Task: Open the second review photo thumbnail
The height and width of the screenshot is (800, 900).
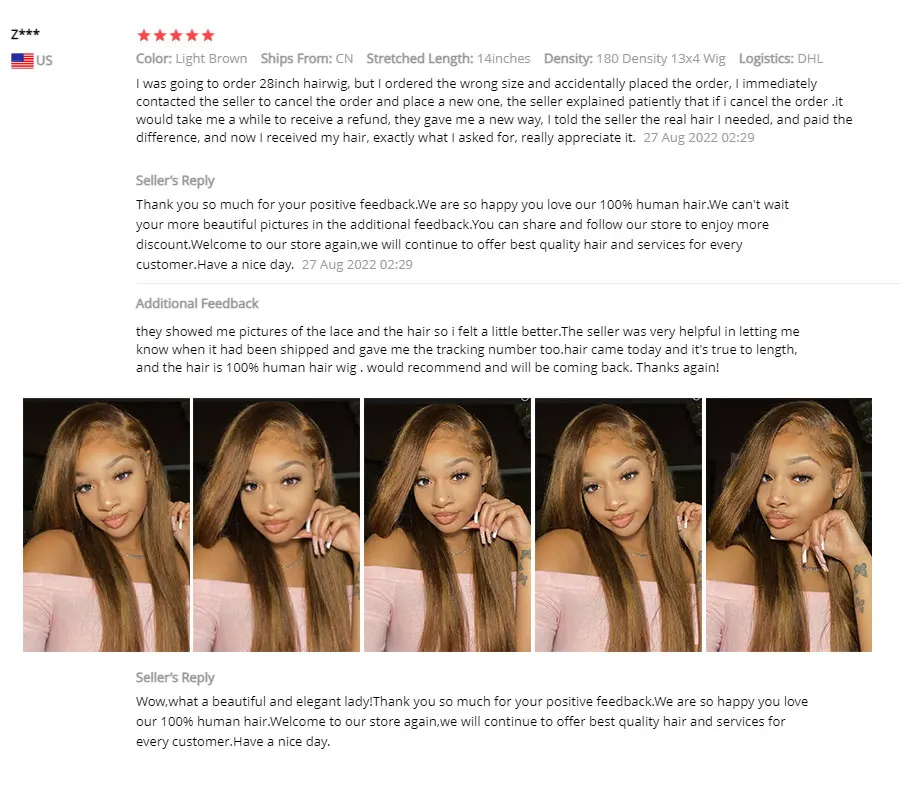Action: (277, 525)
